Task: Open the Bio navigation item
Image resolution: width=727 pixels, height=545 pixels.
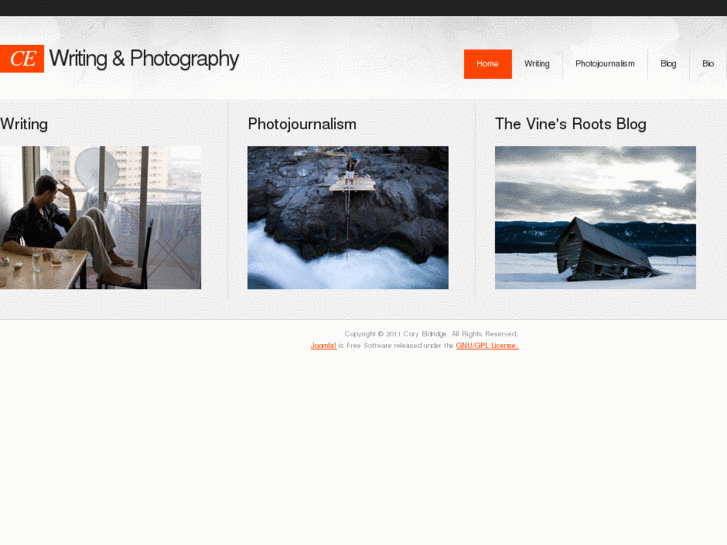Action: [x=708, y=64]
